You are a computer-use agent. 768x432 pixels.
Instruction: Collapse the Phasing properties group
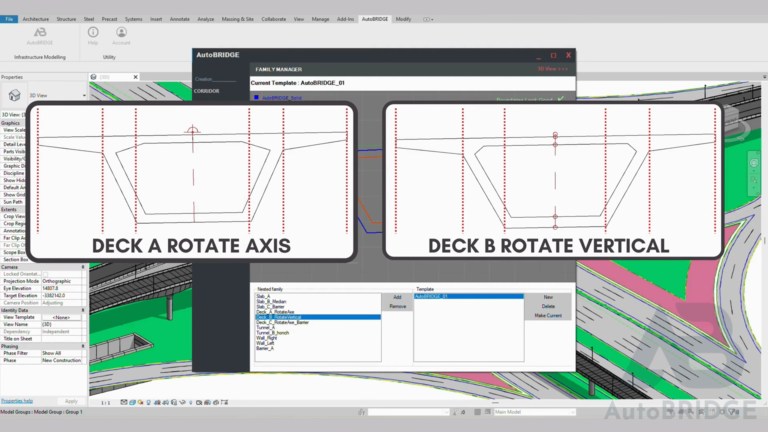pyautogui.click(x=83, y=346)
